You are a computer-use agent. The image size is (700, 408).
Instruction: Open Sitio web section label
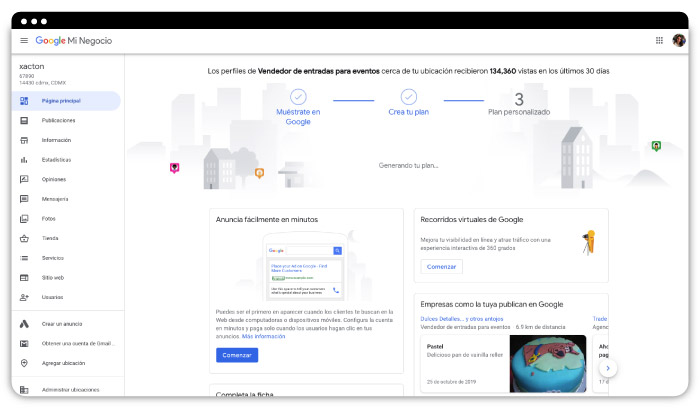53,278
